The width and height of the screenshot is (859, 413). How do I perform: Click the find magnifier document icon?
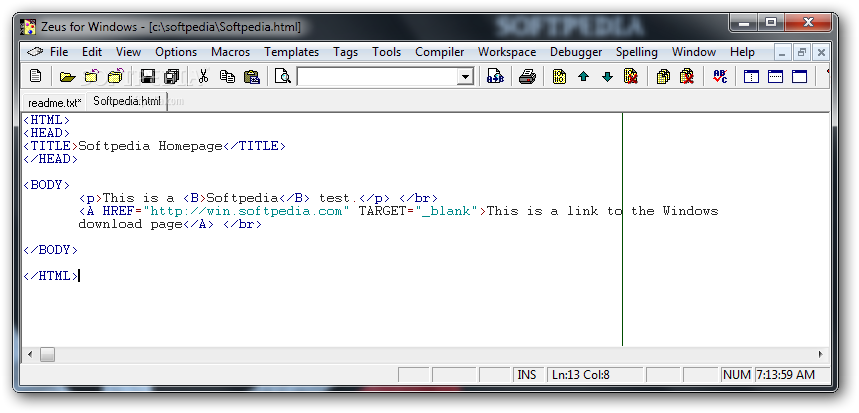point(283,76)
